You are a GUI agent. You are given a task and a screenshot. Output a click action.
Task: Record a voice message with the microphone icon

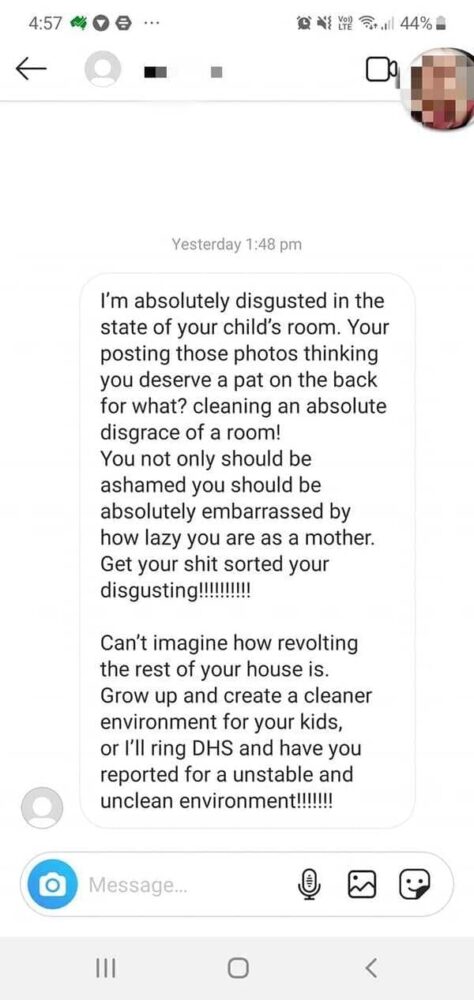pyautogui.click(x=309, y=884)
